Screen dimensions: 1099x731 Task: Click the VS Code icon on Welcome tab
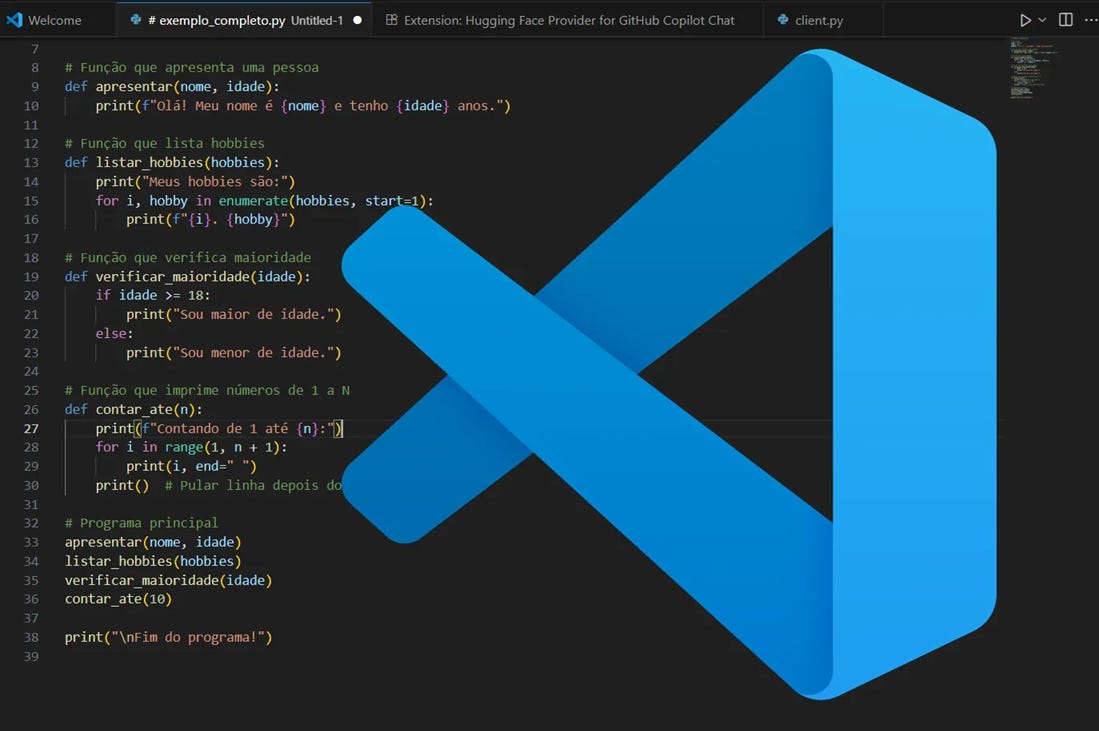(14, 20)
